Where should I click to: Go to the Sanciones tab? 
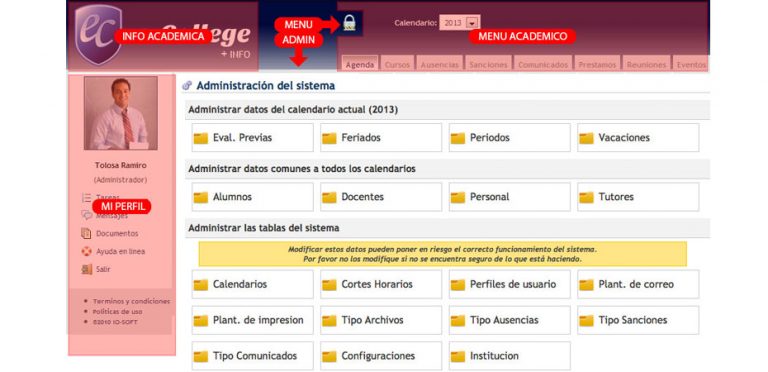click(x=489, y=65)
